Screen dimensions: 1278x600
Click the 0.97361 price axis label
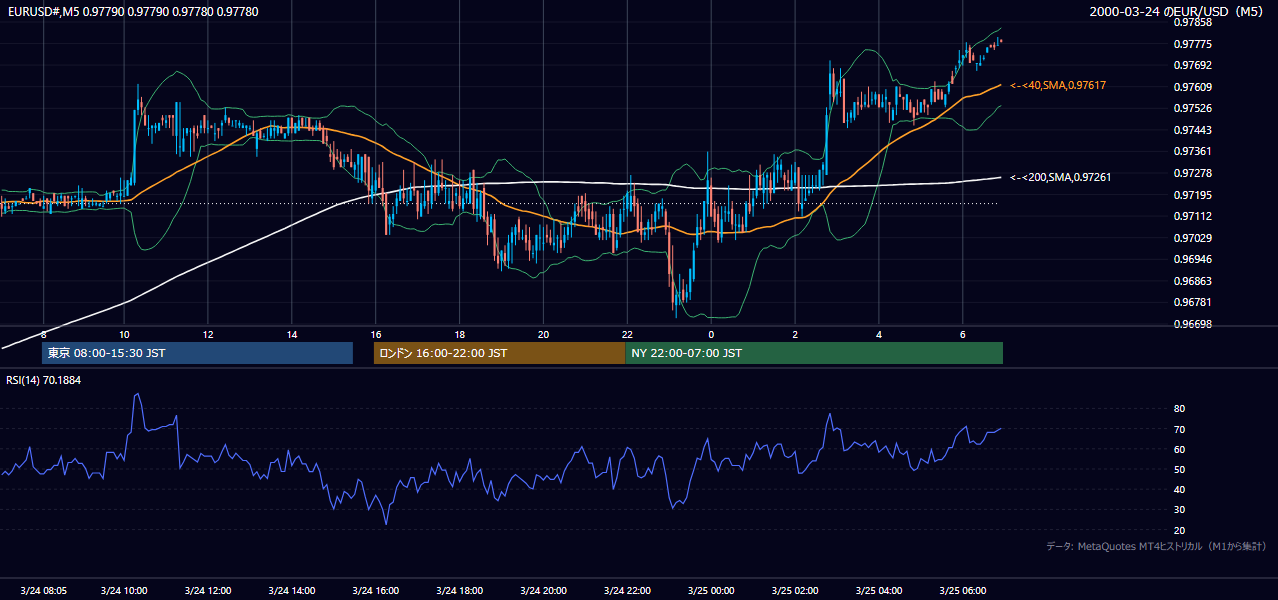click(1193, 152)
